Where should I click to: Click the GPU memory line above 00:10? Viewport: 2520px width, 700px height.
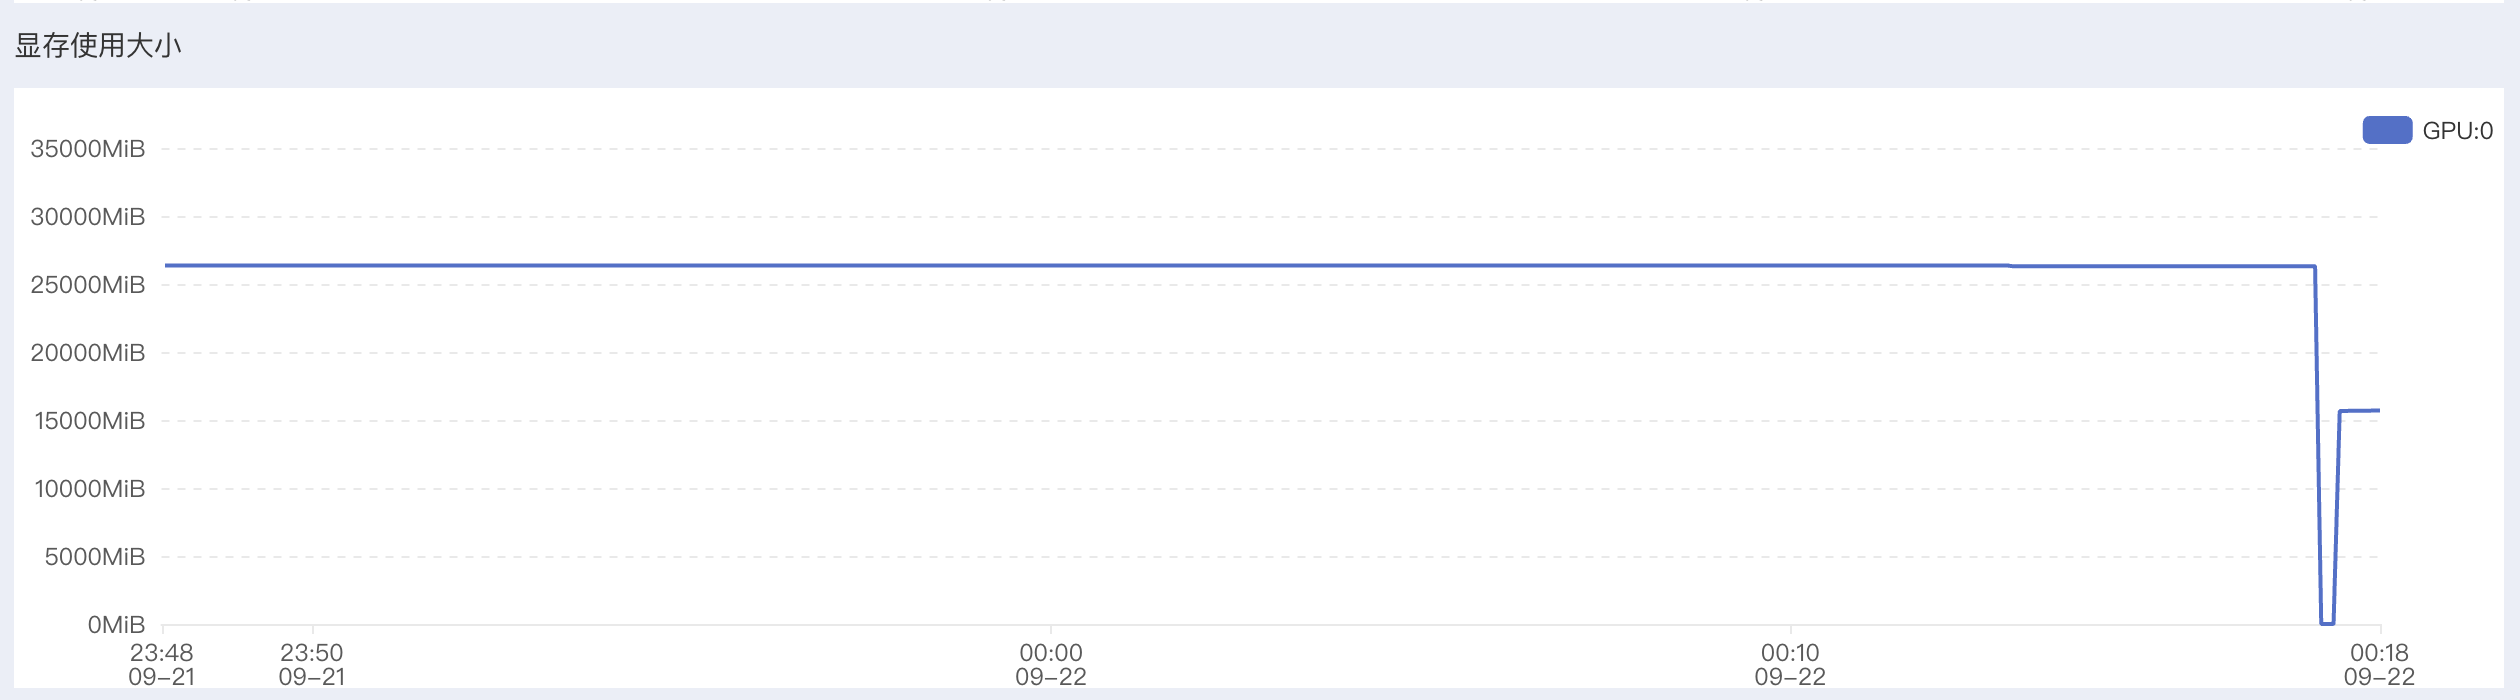[x=1790, y=266]
